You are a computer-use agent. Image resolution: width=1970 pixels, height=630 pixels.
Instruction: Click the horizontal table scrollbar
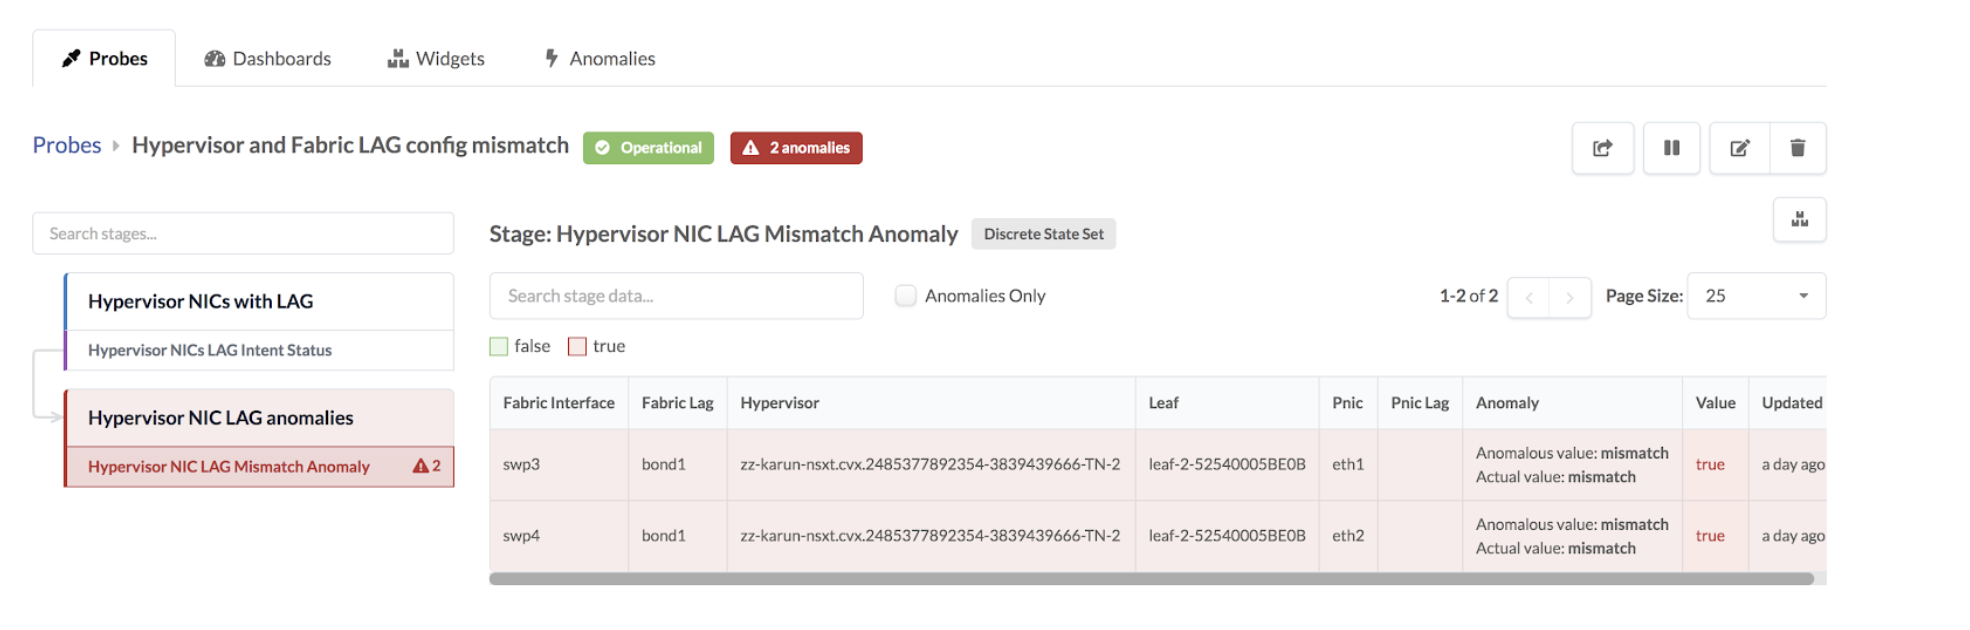click(x=1150, y=579)
